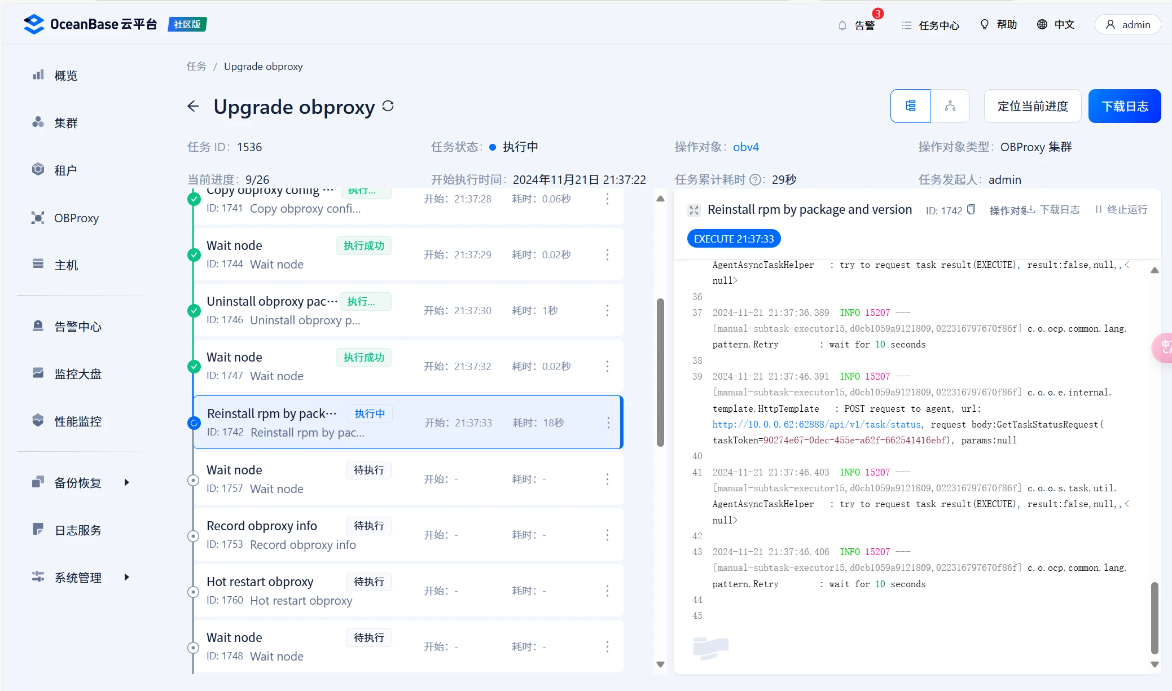This screenshot has width=1172, height=691.
Task: Open more options for Reinstall rpm task
Action: [608, 423]
